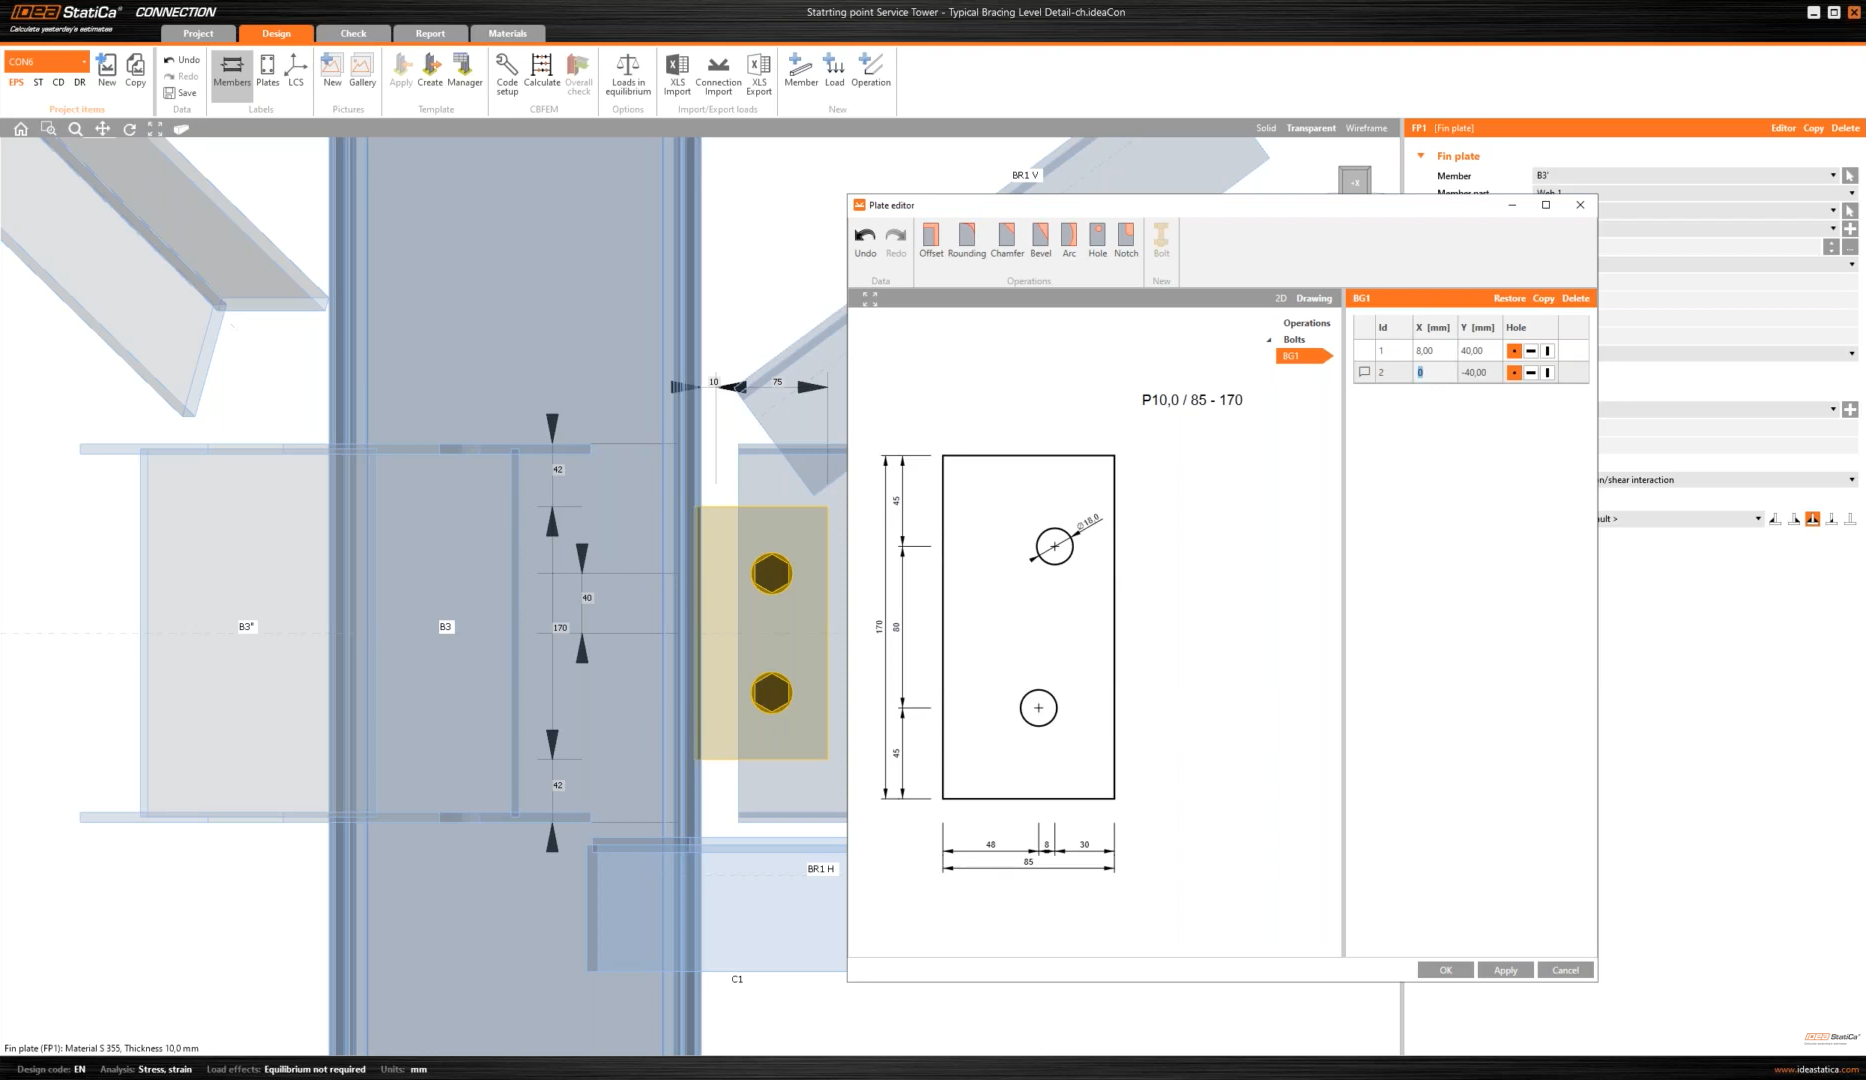
Task: Add a Rounding operation to the plate
Action: click(x=966, y=240)
